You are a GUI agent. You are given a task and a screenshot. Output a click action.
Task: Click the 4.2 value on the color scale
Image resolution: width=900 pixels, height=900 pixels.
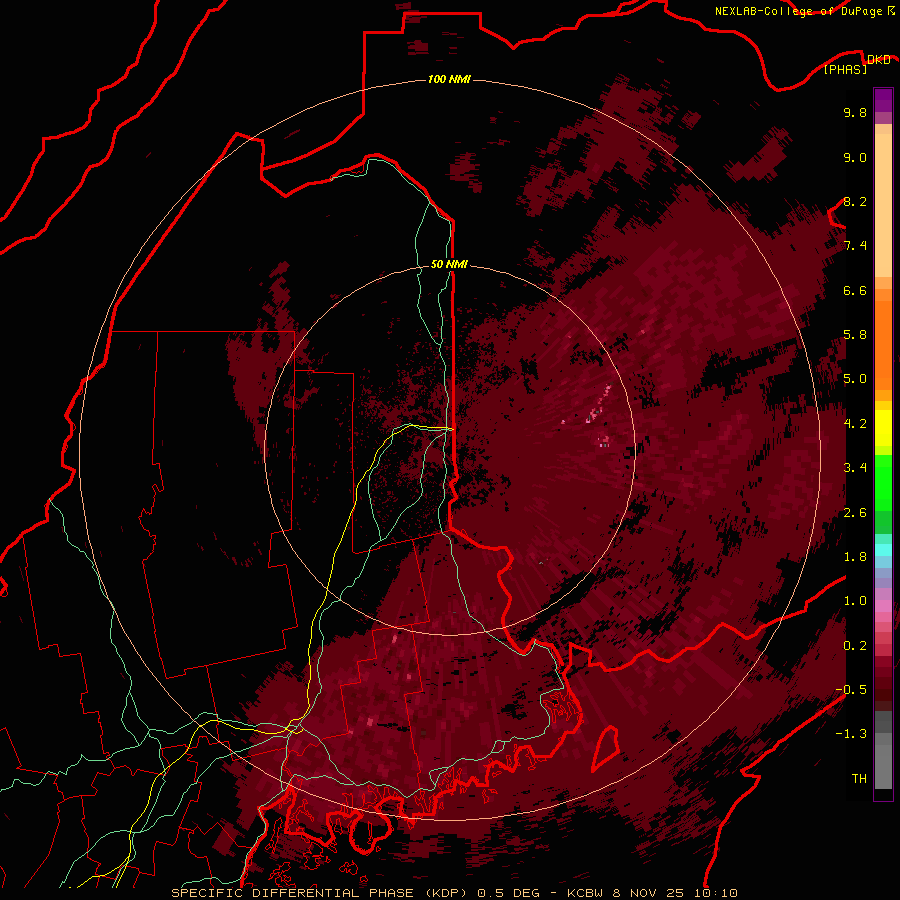[x=855, y=424]
